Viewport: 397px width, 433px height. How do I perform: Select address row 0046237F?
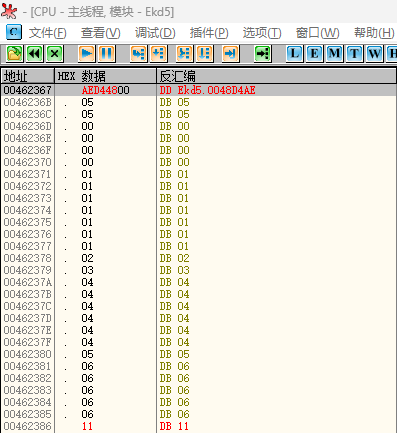point(198,342)
